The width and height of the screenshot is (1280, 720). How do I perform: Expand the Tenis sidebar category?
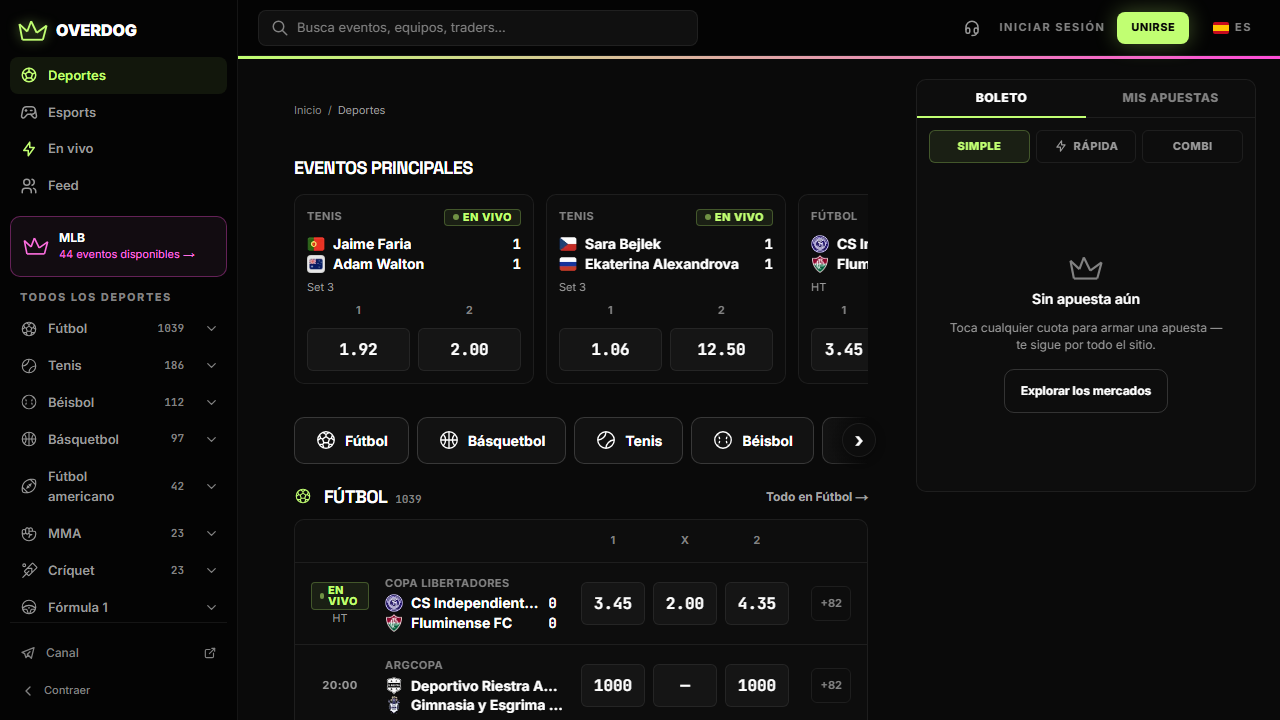click(211, 366)
